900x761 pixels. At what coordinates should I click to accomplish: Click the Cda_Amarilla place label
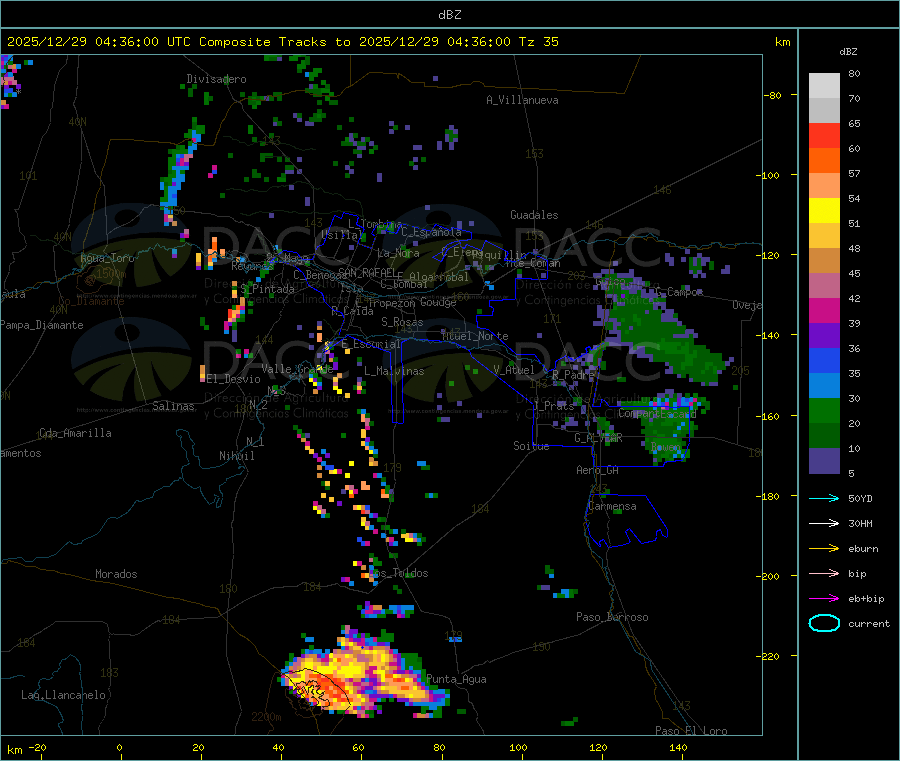(x=75, y=433)
